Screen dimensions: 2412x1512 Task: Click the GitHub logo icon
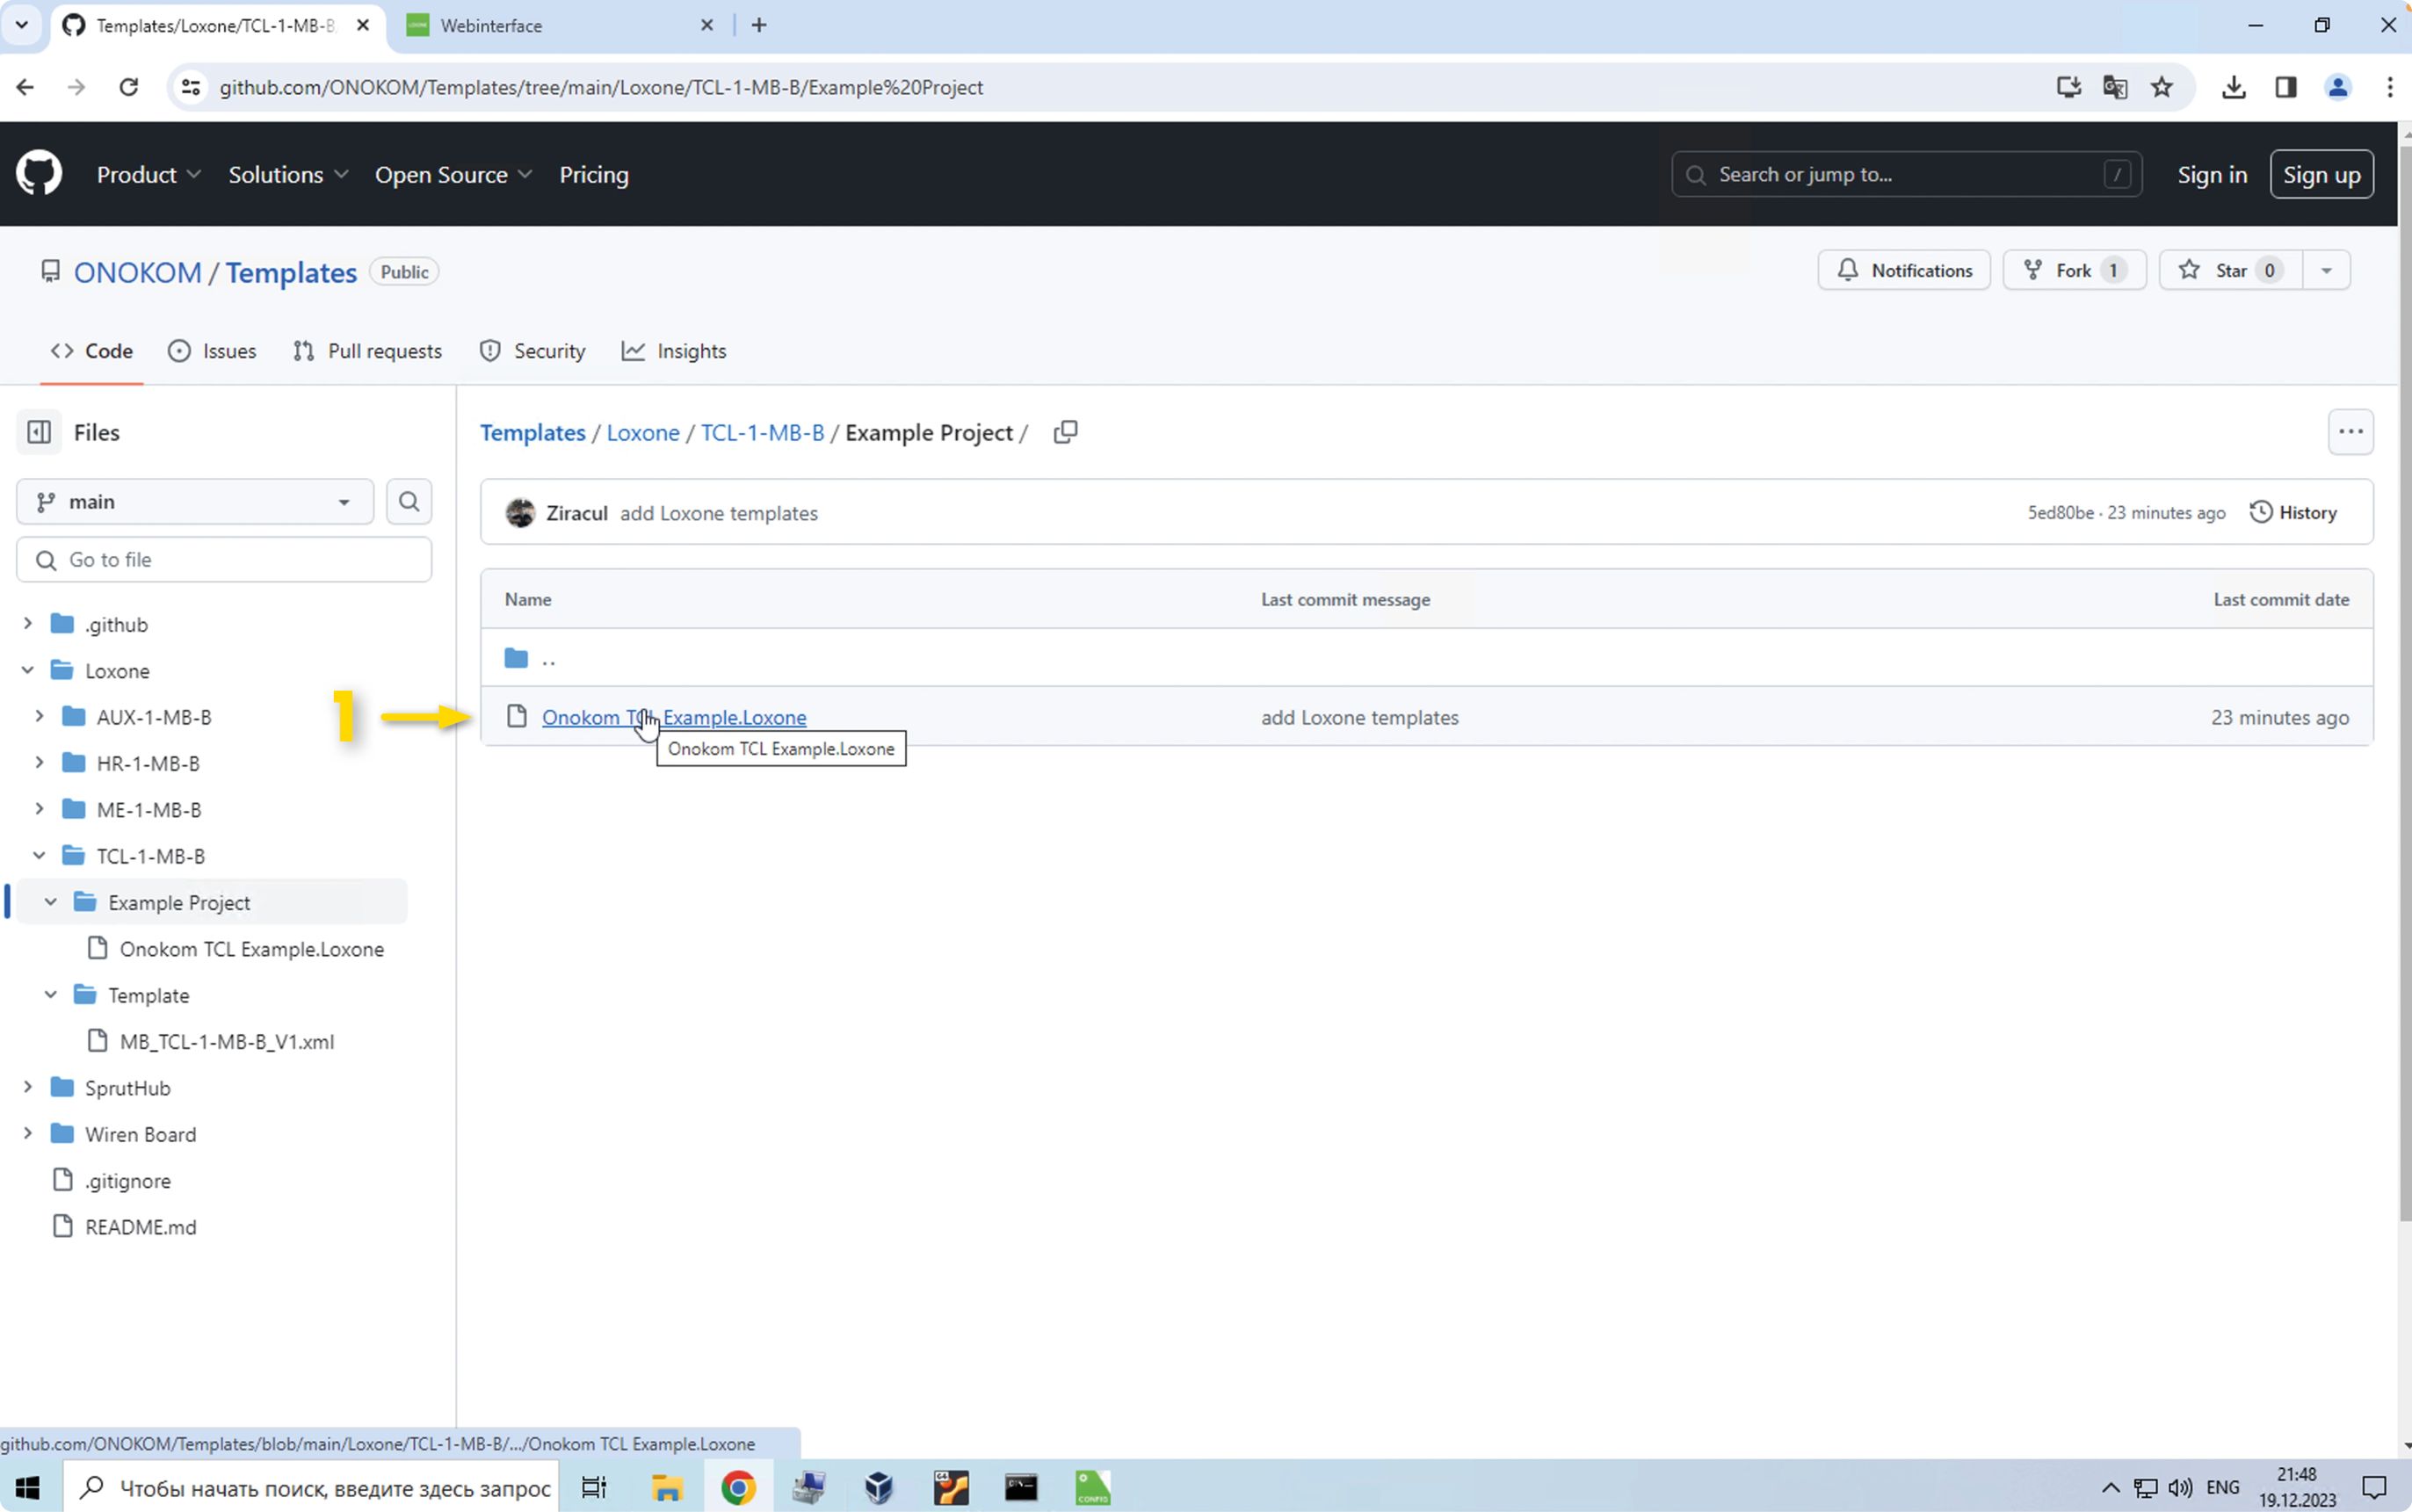click(39, 174)
